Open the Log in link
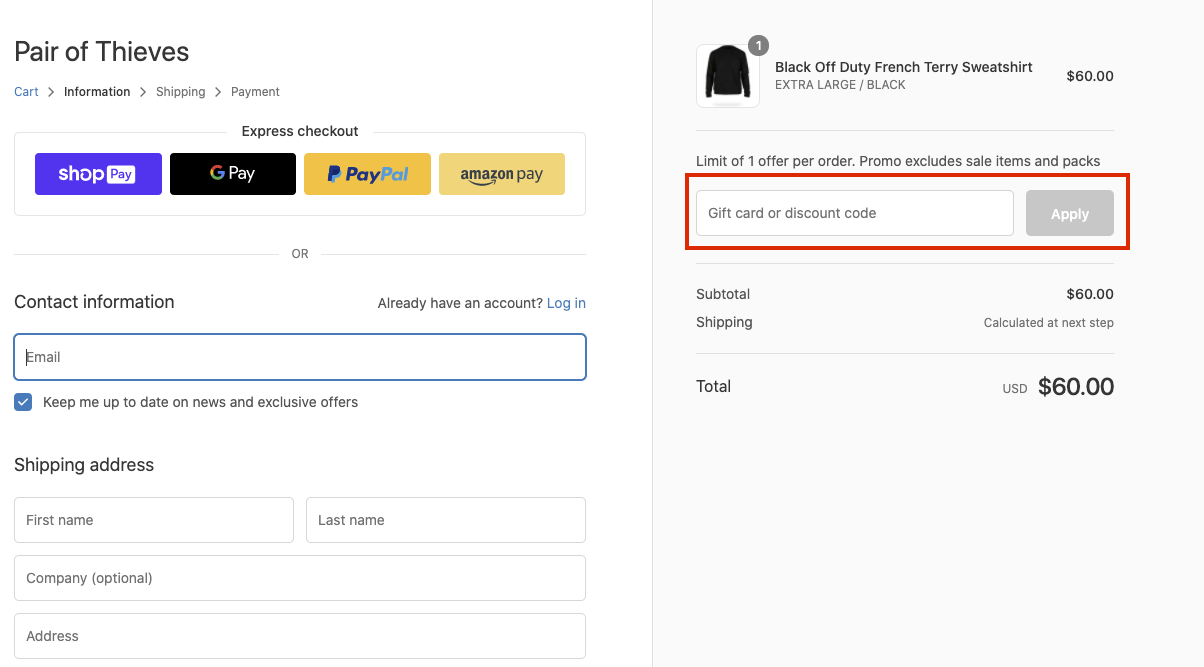Screen dimensions: 1204x667 [566, 303]
